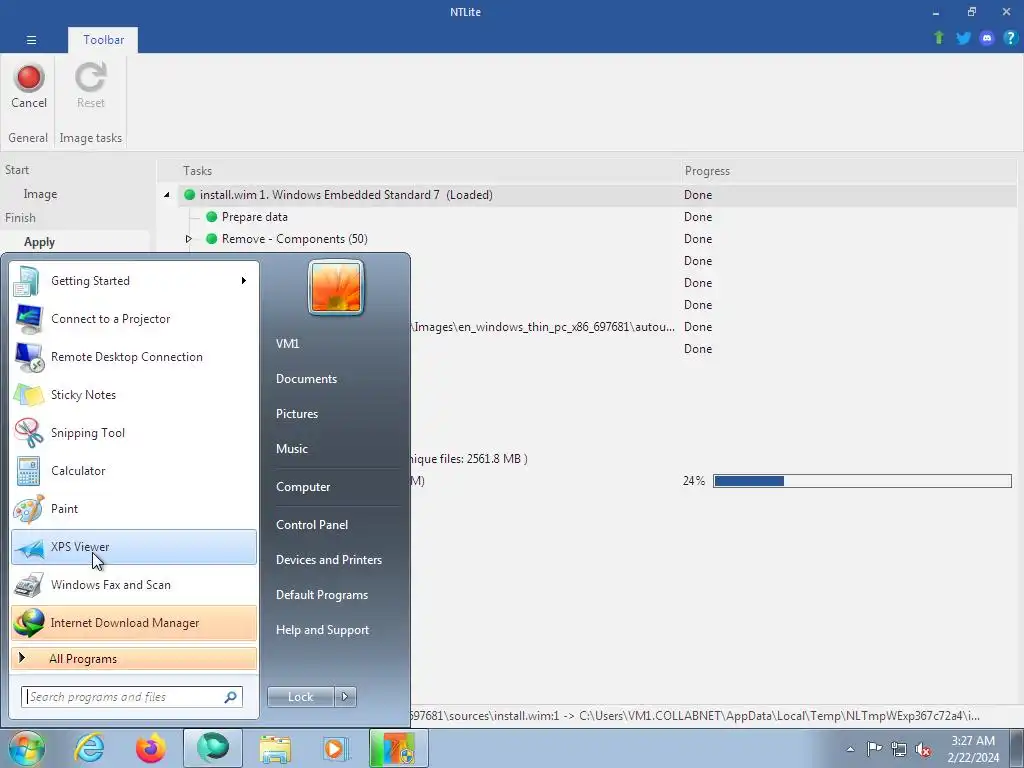The width and height of the screenshot is (1024, 768).
Task: Open Paint from Start menu
Action: click(x=134, y=509)
